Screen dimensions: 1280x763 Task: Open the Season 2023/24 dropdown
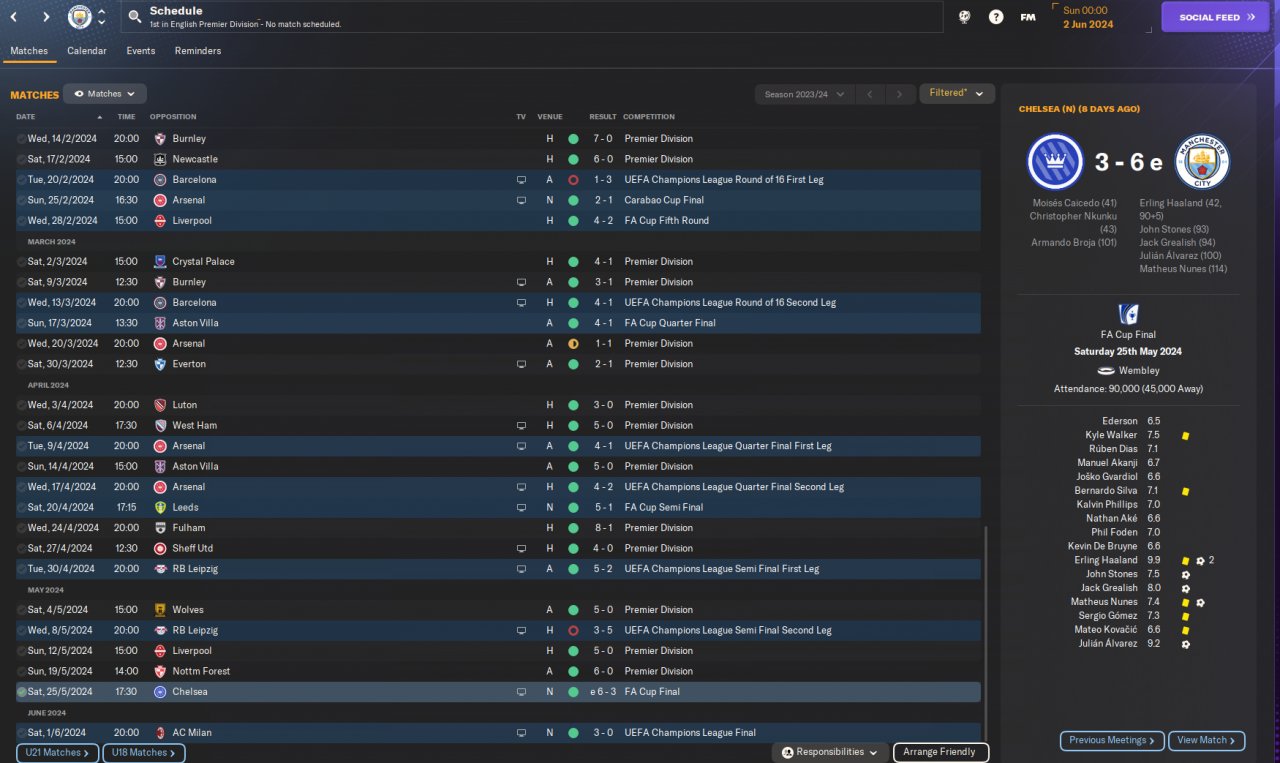pos(804,94)
